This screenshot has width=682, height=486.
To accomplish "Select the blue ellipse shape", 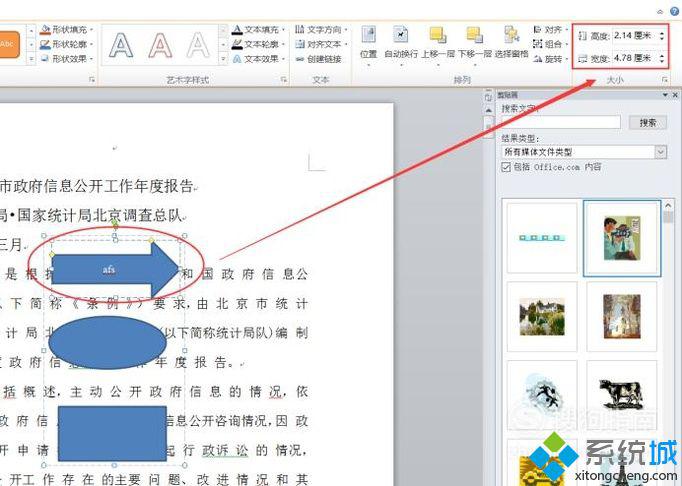I will (x=107, y=343).
